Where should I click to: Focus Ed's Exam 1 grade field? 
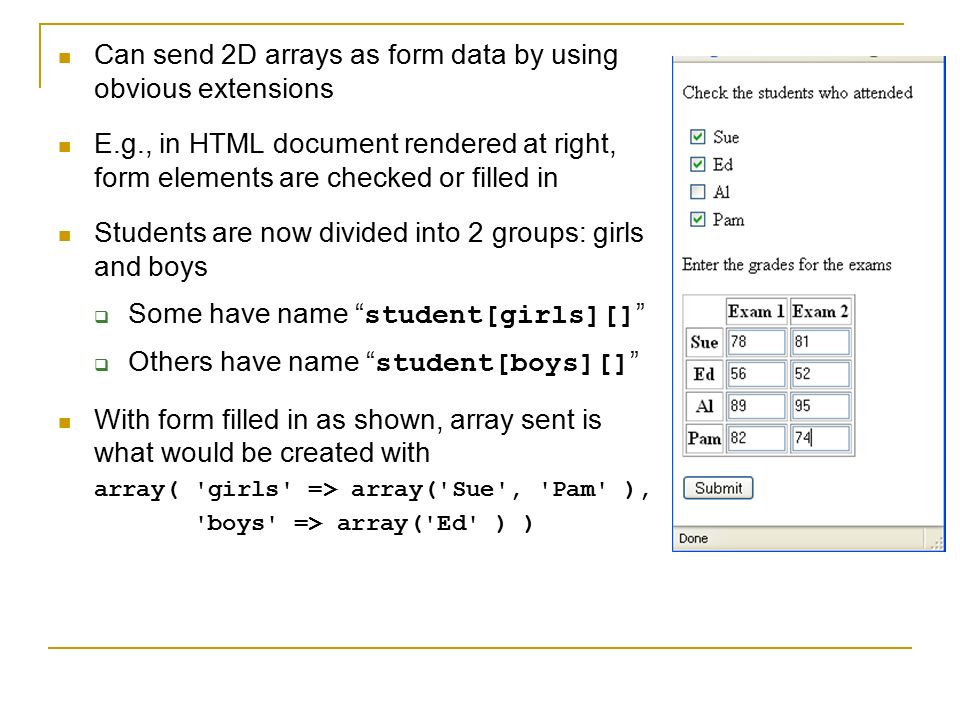(x=756, y=374)
